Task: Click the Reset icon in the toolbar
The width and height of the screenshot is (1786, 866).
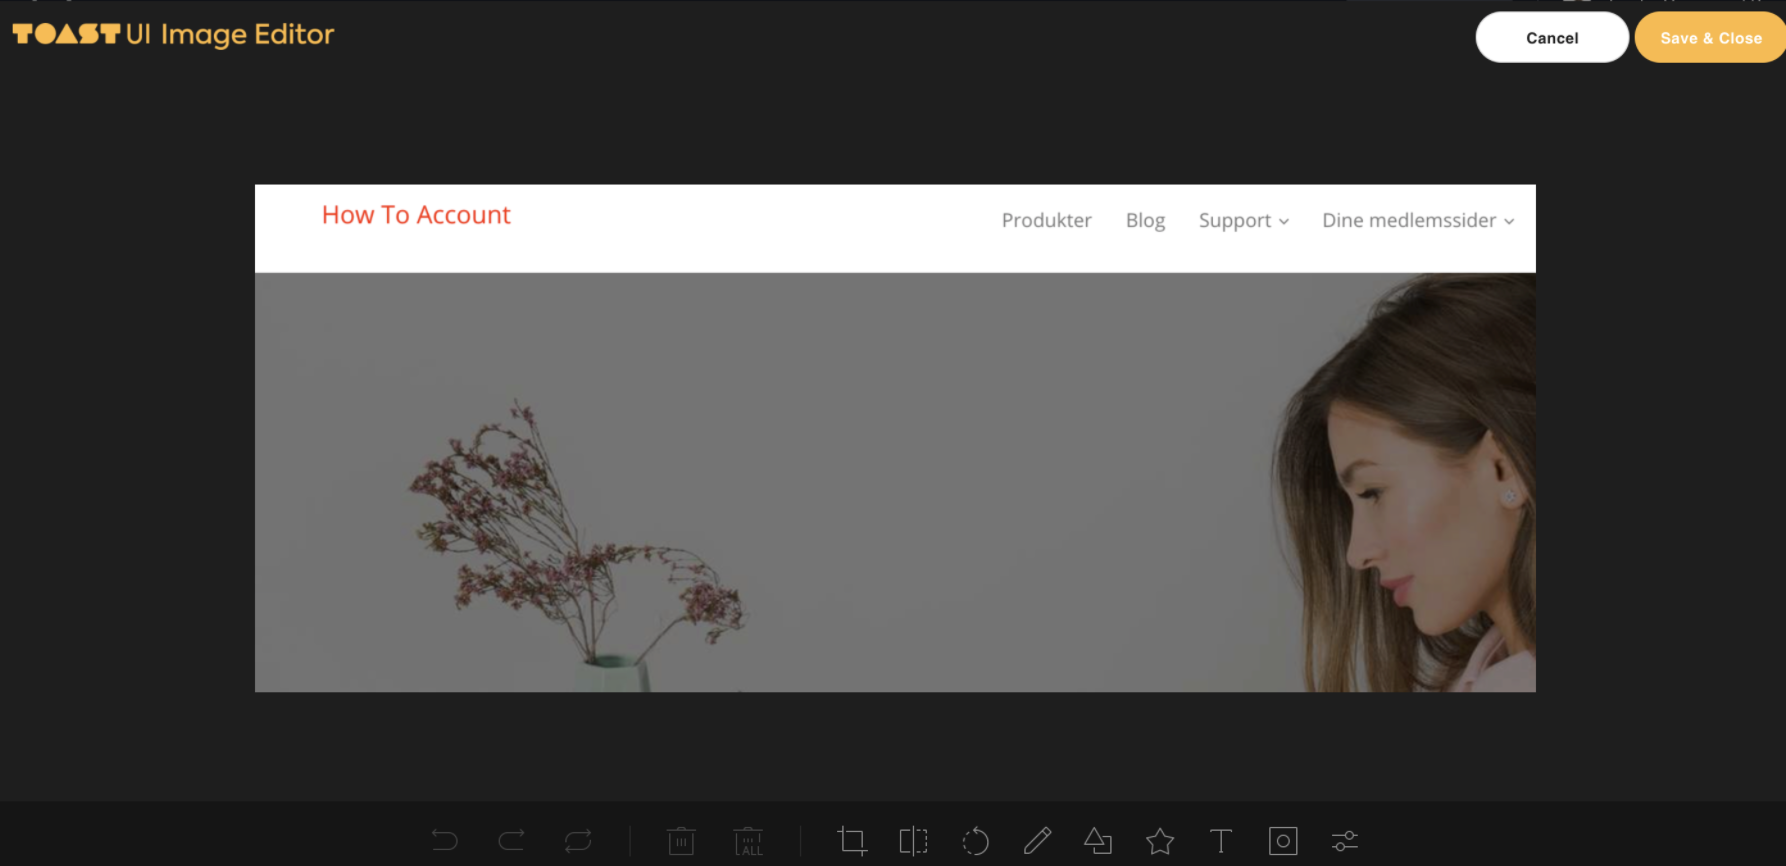Action: [578, 840]
